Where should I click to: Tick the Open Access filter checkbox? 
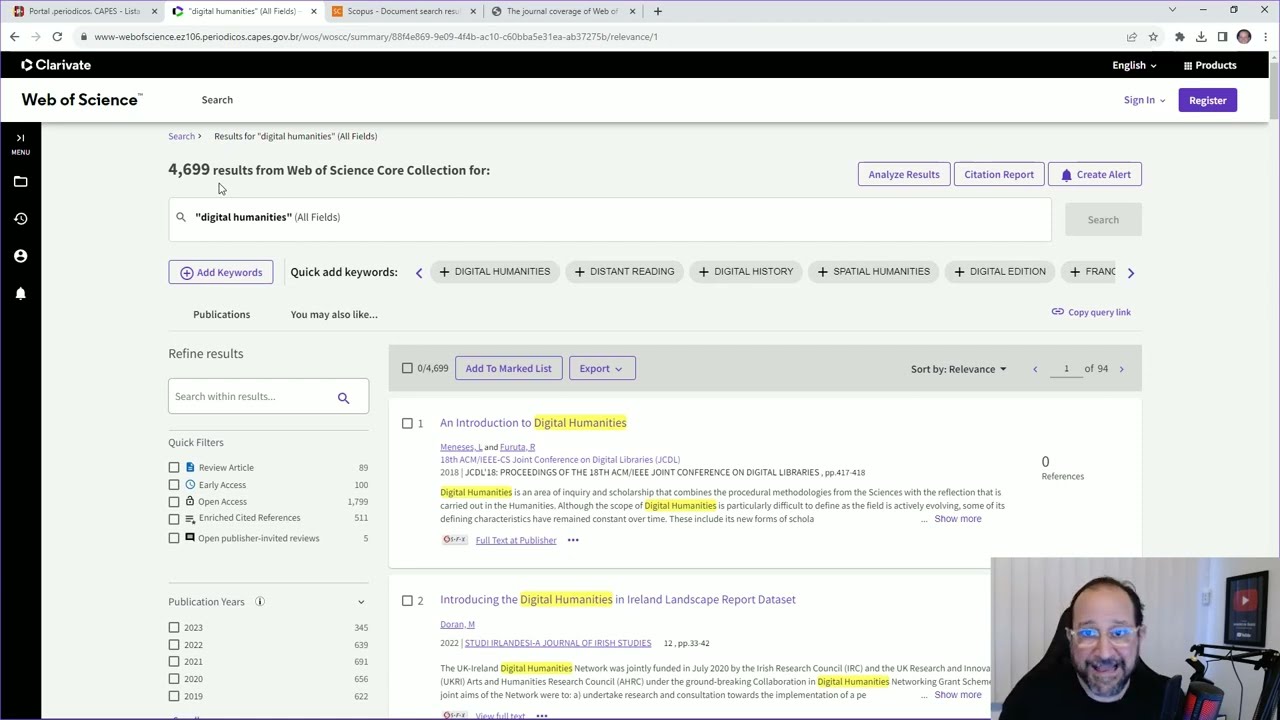pos(174,502)
